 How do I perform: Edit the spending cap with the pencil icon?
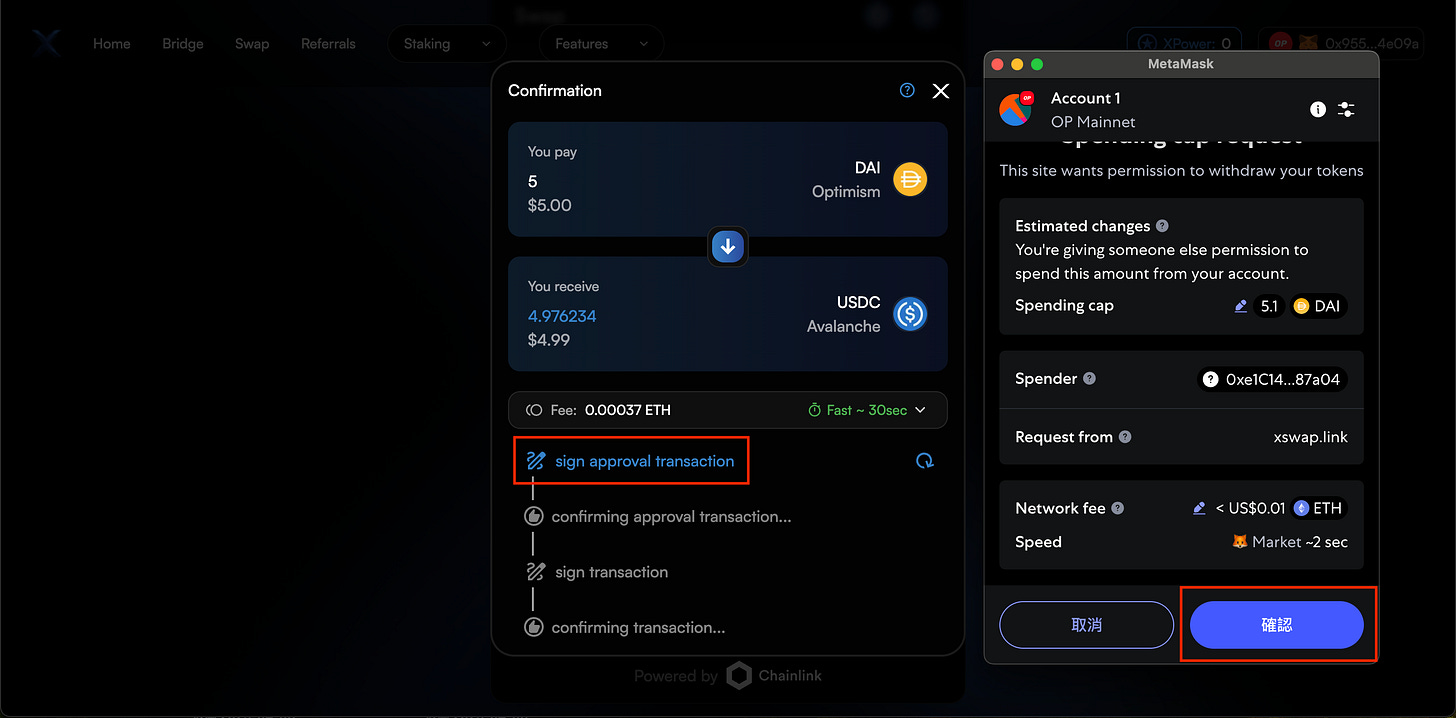pyautogui.click(x=1241, y=306)
